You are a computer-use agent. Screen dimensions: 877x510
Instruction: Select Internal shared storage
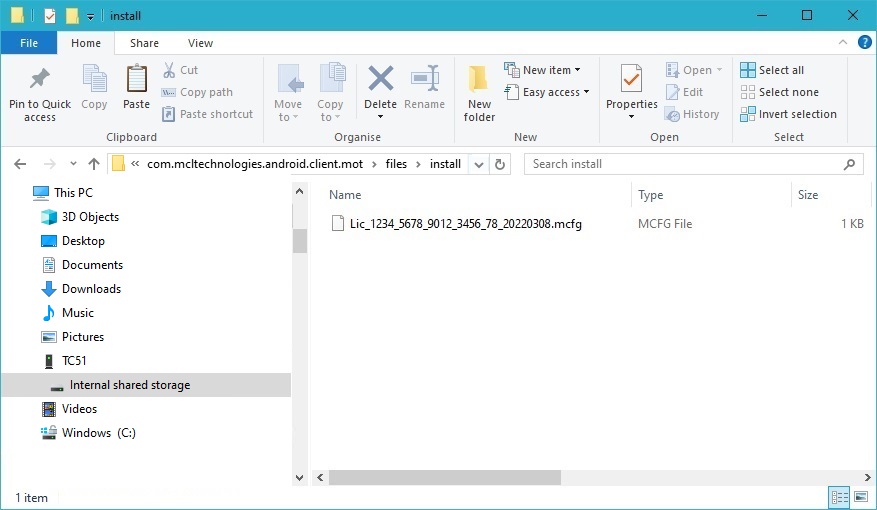pyautogui.click(x=146, y=385)
